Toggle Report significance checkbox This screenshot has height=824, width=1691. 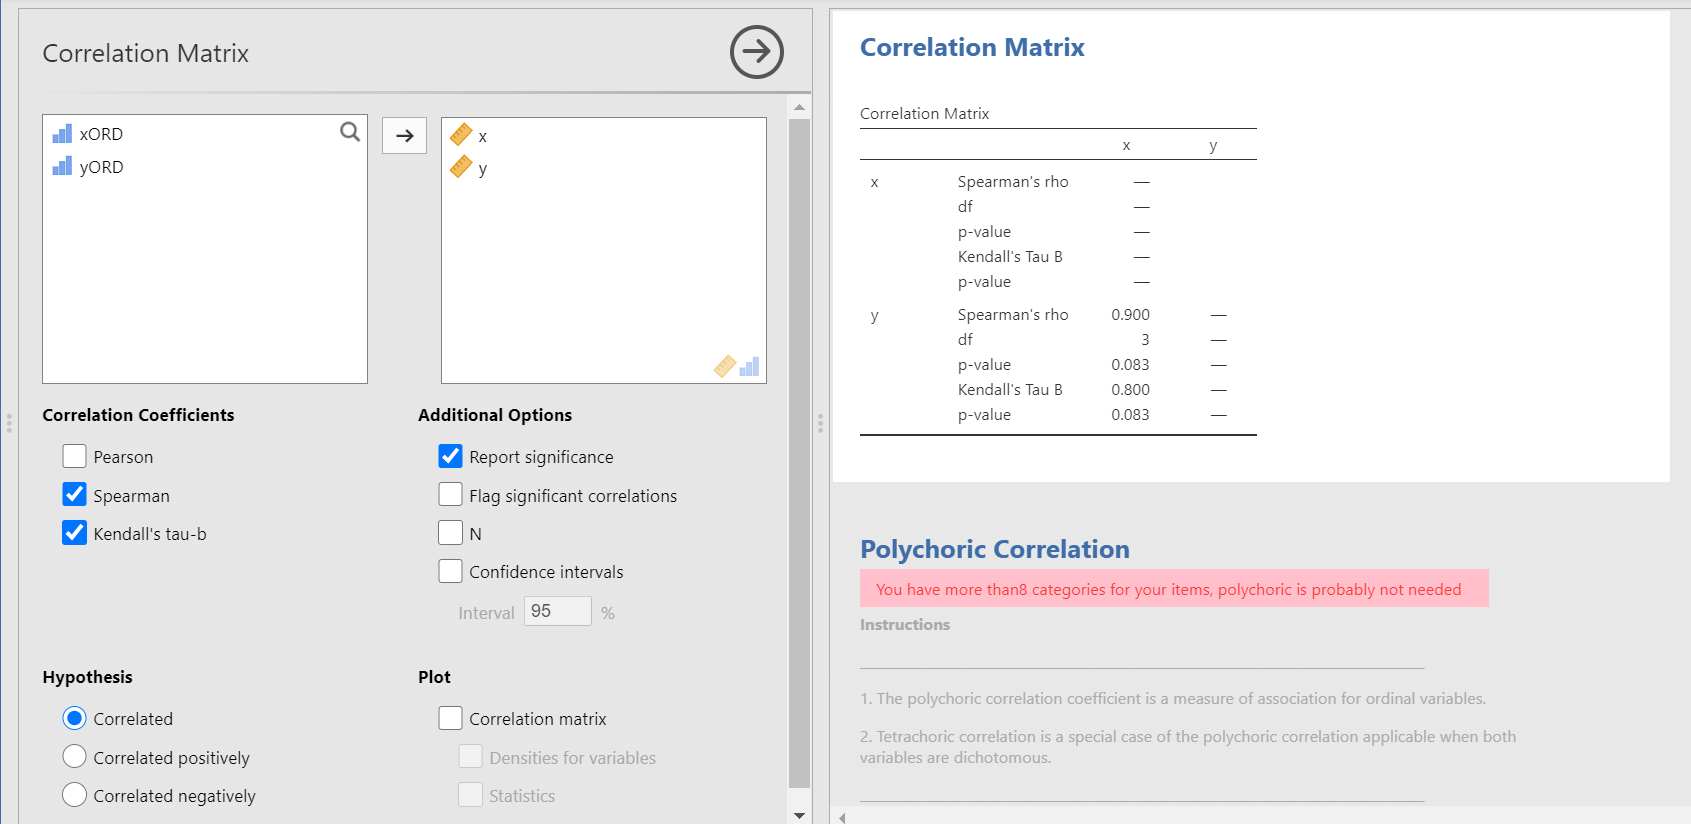coord(451,457)
